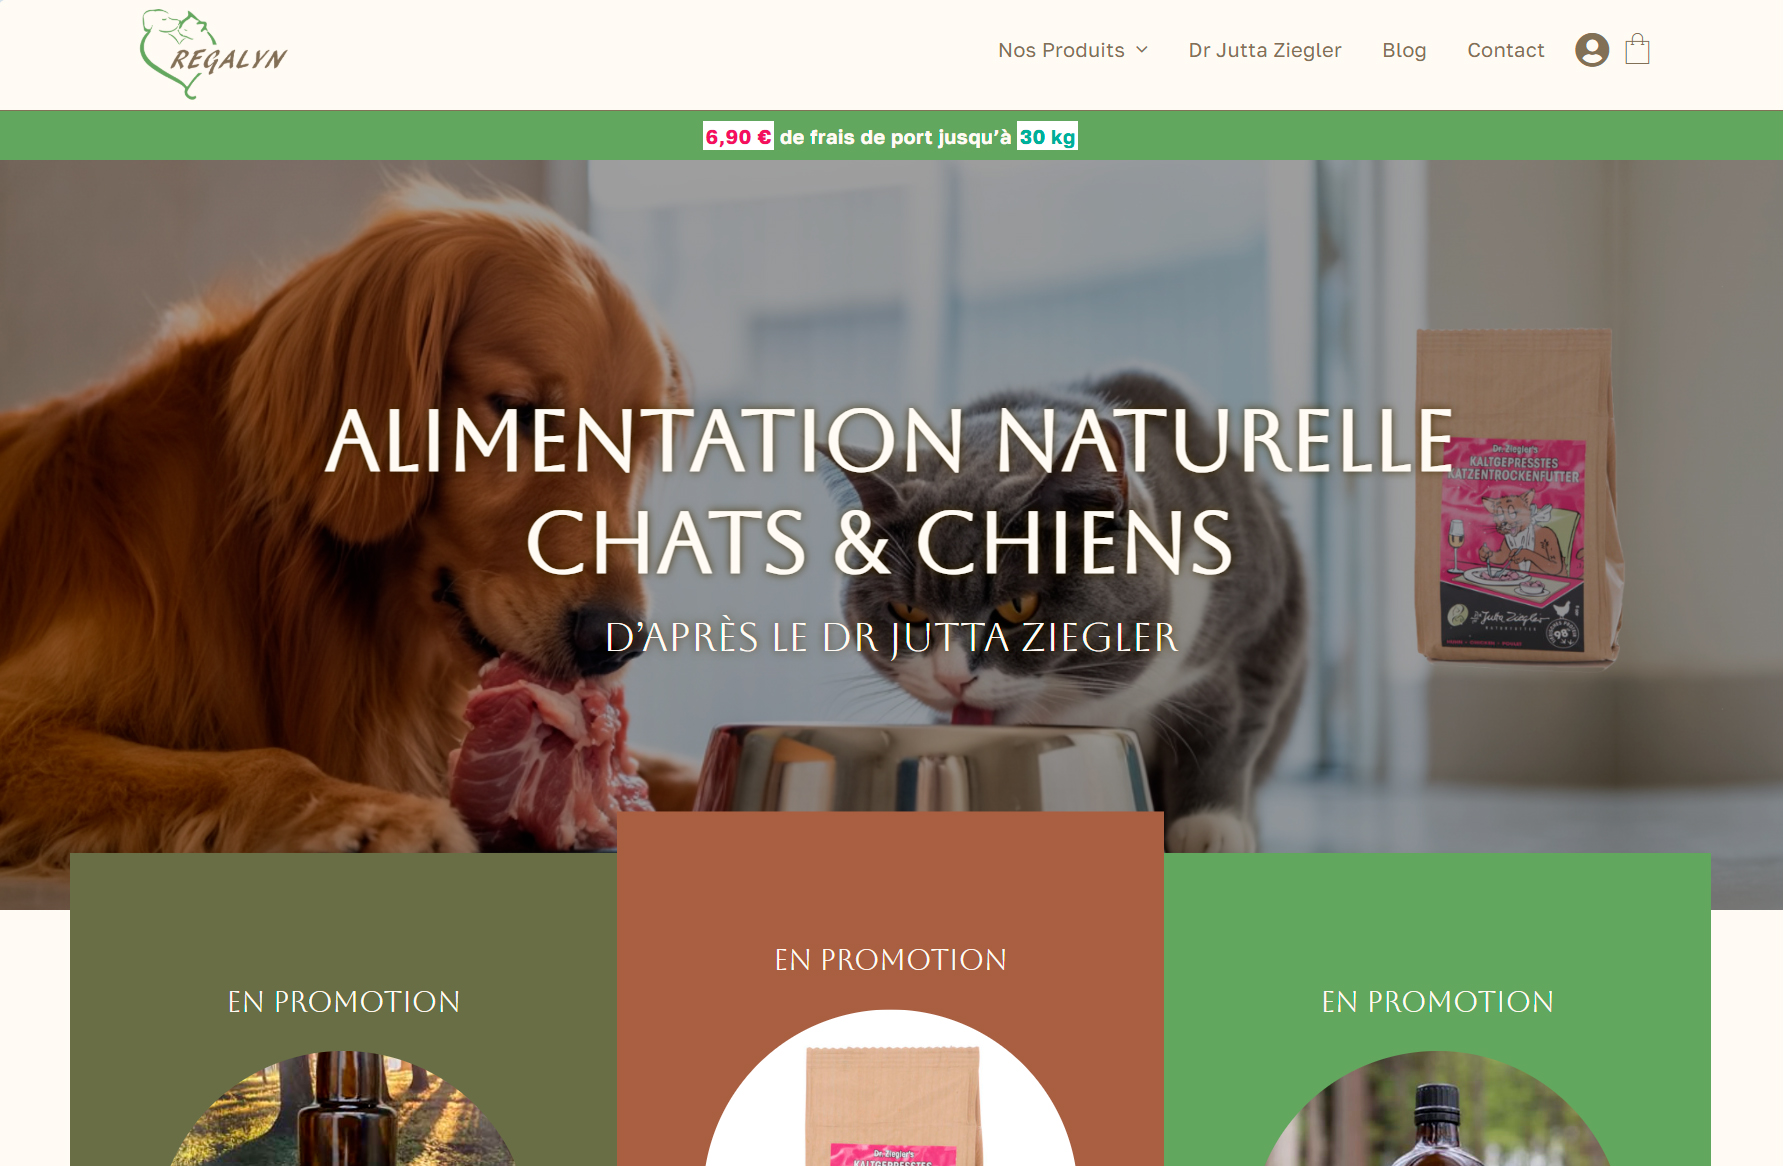Open the user account icon
This screenshot has height=1166, width=1784.
click(1592, 50)
